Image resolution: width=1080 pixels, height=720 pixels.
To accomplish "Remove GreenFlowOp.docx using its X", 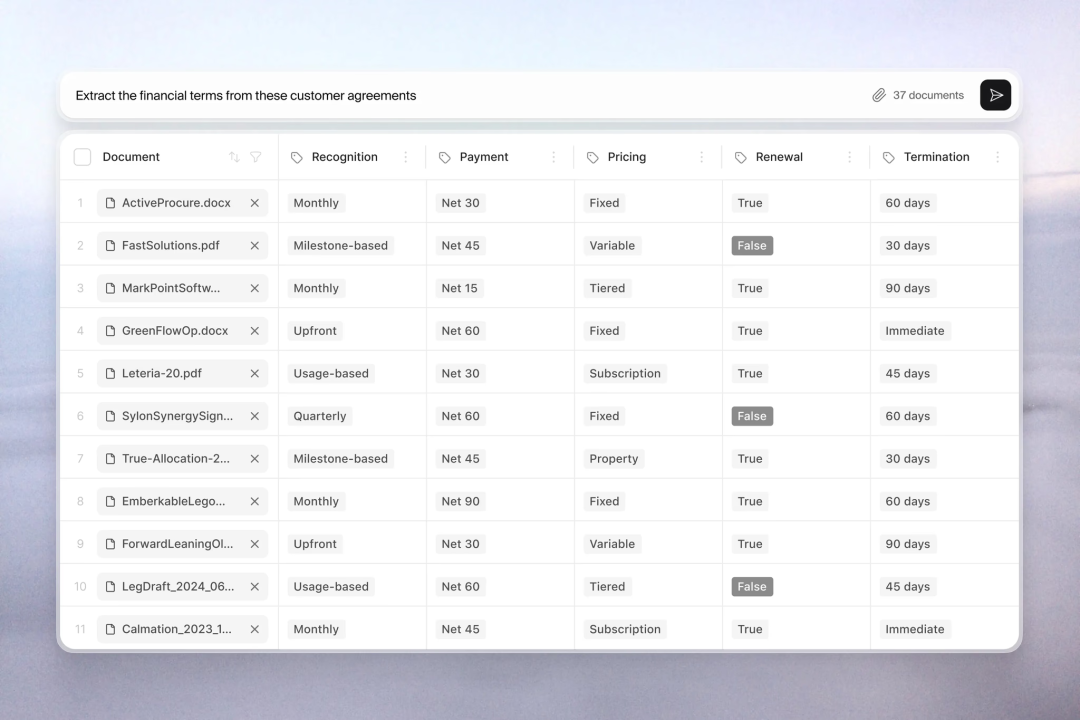I will [x=254, y=331].
